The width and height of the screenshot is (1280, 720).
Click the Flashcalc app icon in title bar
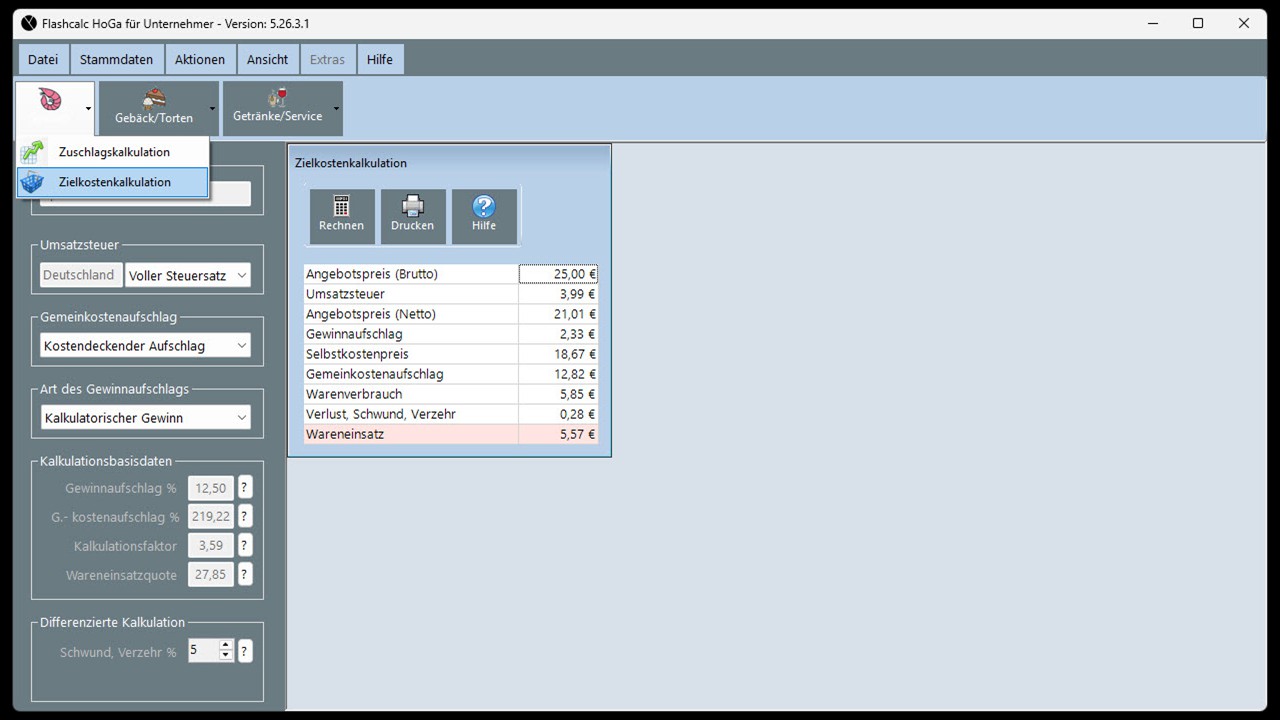tap(28, 23)
